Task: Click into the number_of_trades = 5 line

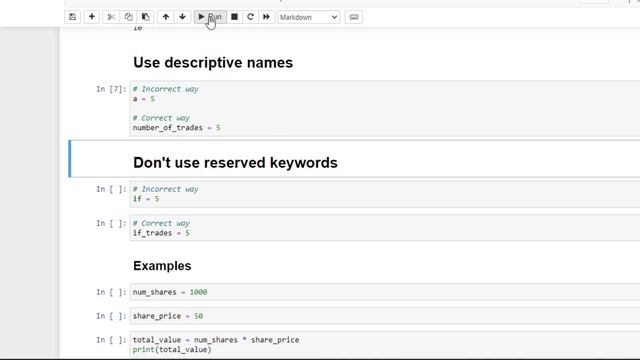Action: tap(176, 128)
